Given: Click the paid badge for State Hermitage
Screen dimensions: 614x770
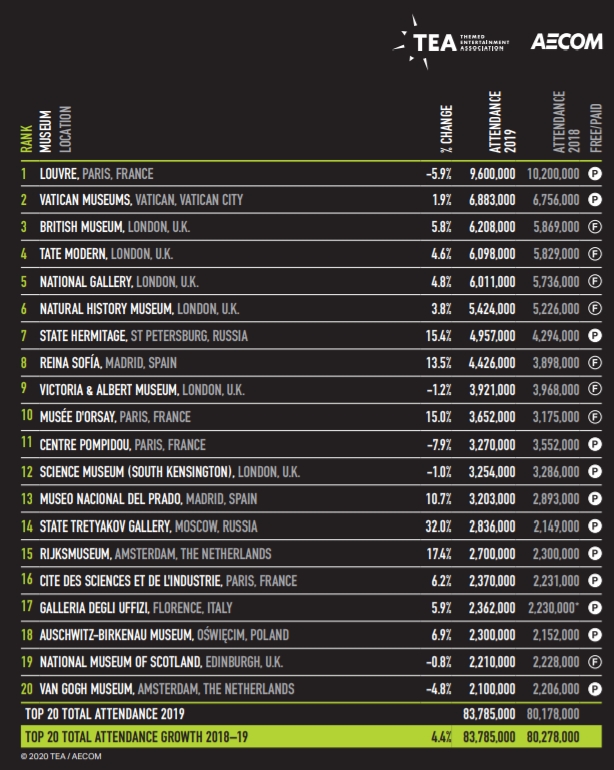Looking at the screenshot, I should [x=595, y=335].
